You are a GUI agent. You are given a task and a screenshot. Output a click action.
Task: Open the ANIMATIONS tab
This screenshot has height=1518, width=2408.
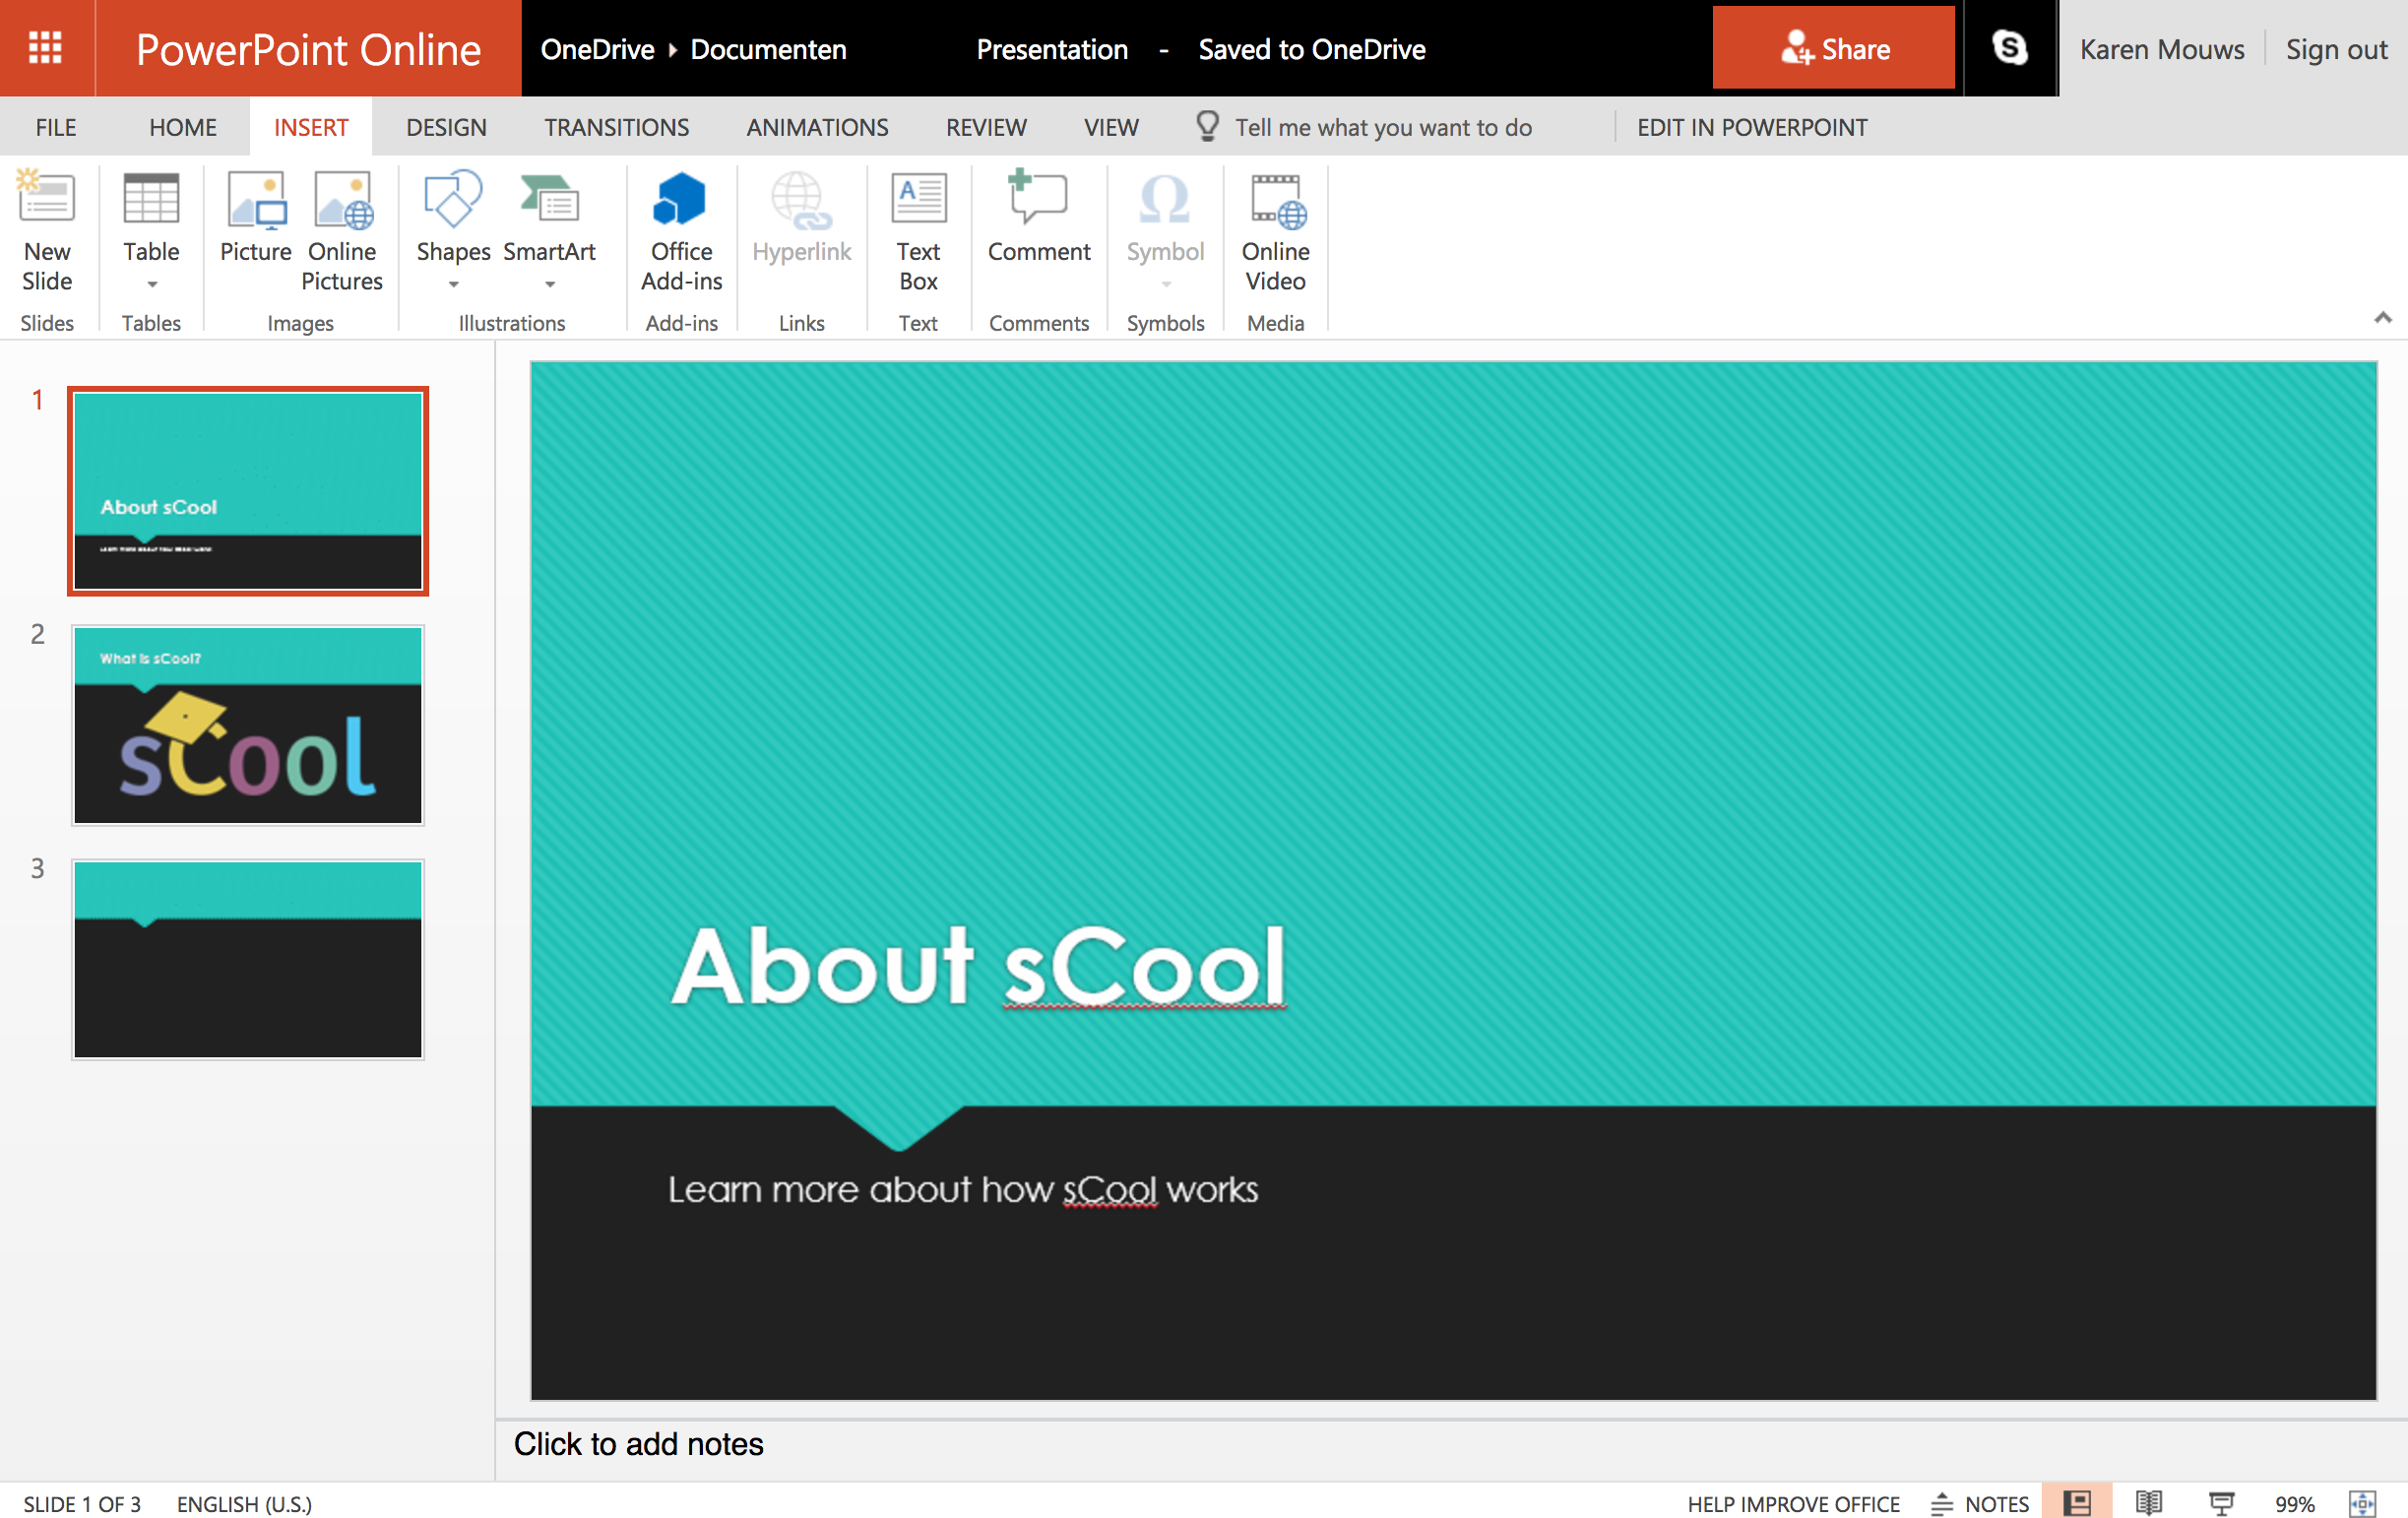(817, 127)
